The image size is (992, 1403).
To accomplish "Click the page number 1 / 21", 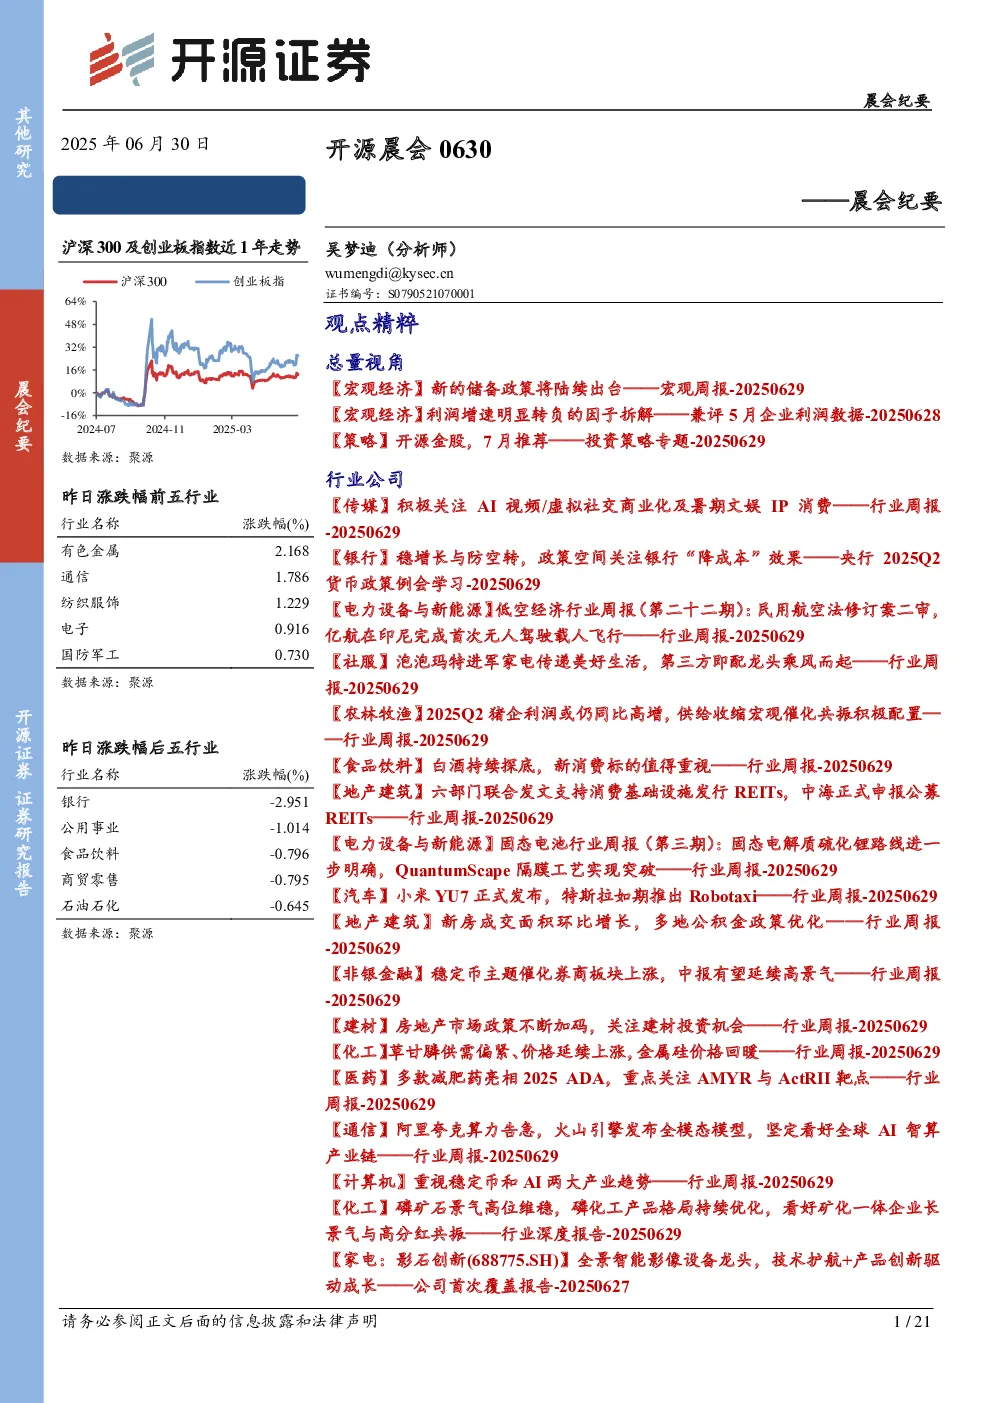I will tap(911, 1321).
